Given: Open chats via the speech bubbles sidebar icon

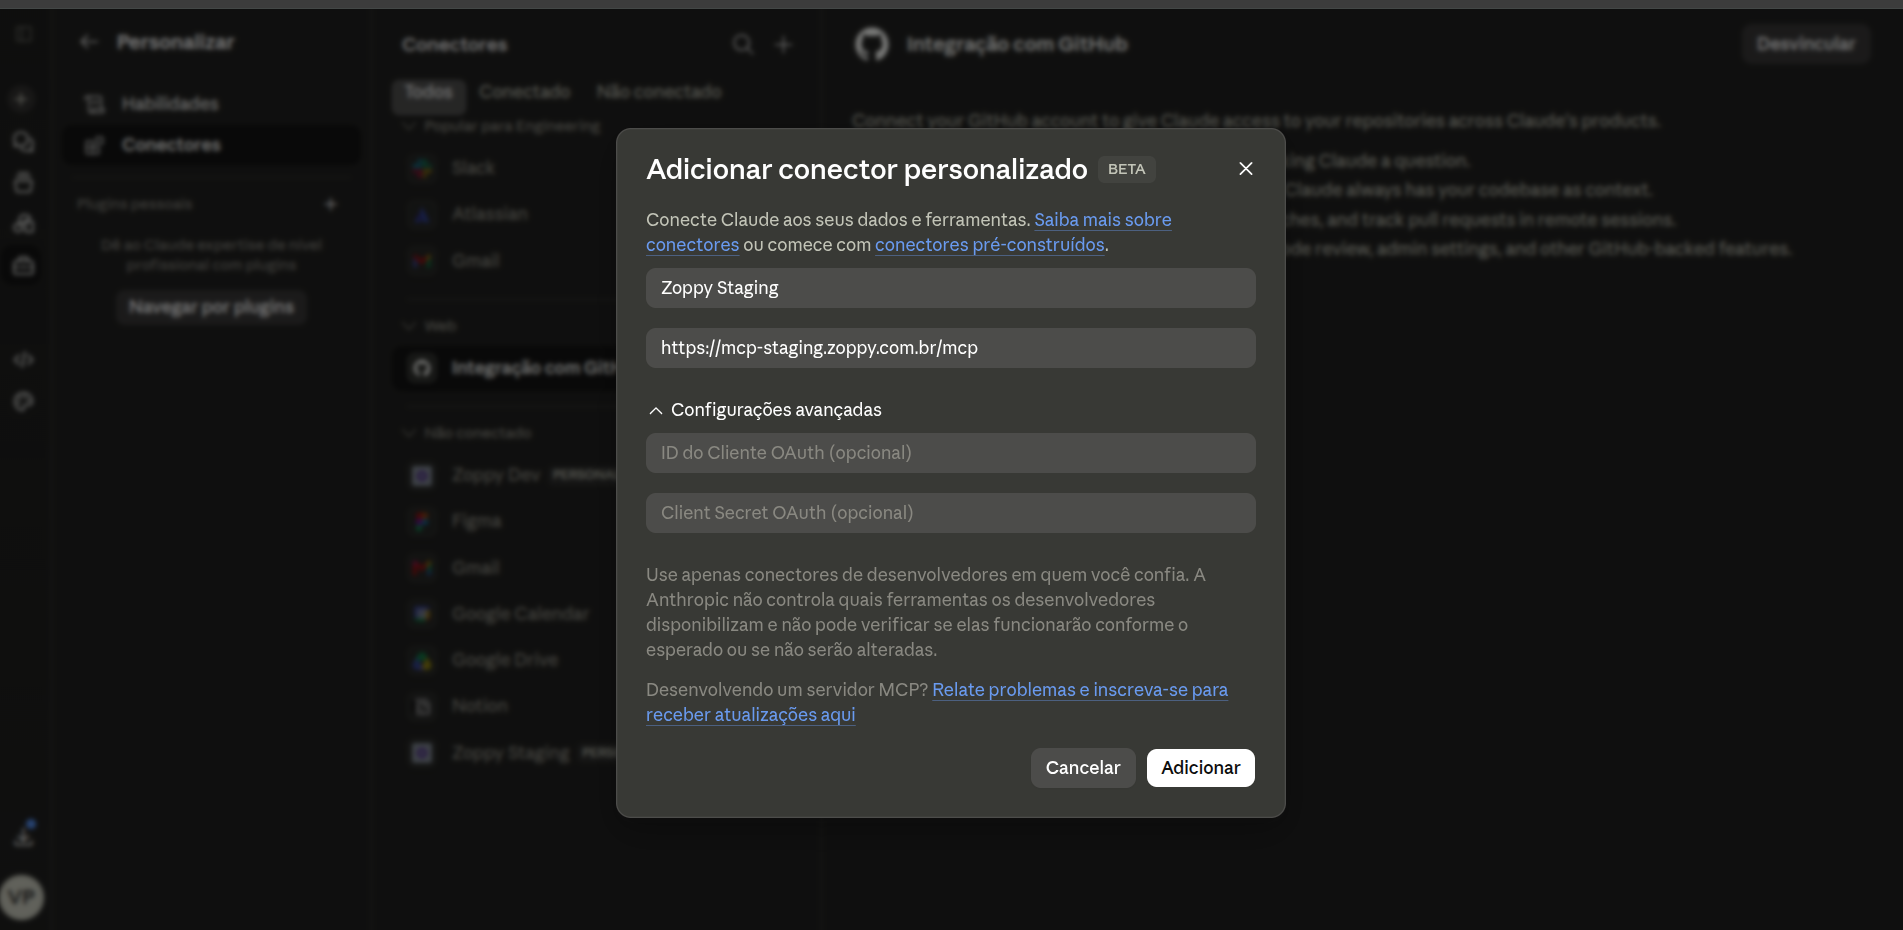Looking at the screenshot, I should click(23, 142).
